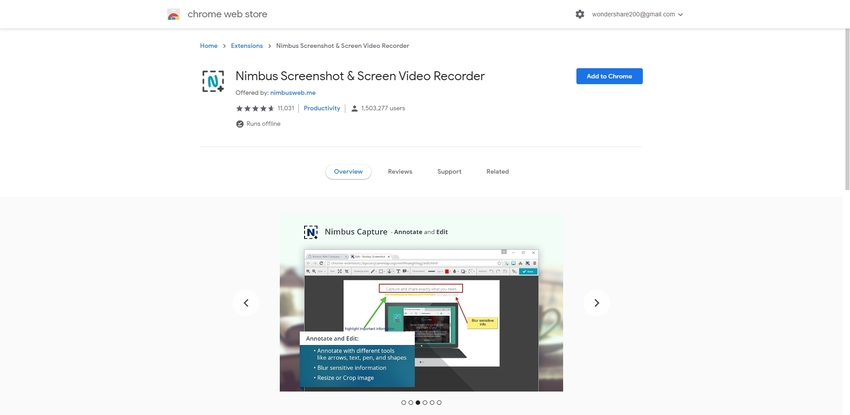Add extension with Add to Chrome button
Viewport: 850px width, 415px height.
point(609,76)
